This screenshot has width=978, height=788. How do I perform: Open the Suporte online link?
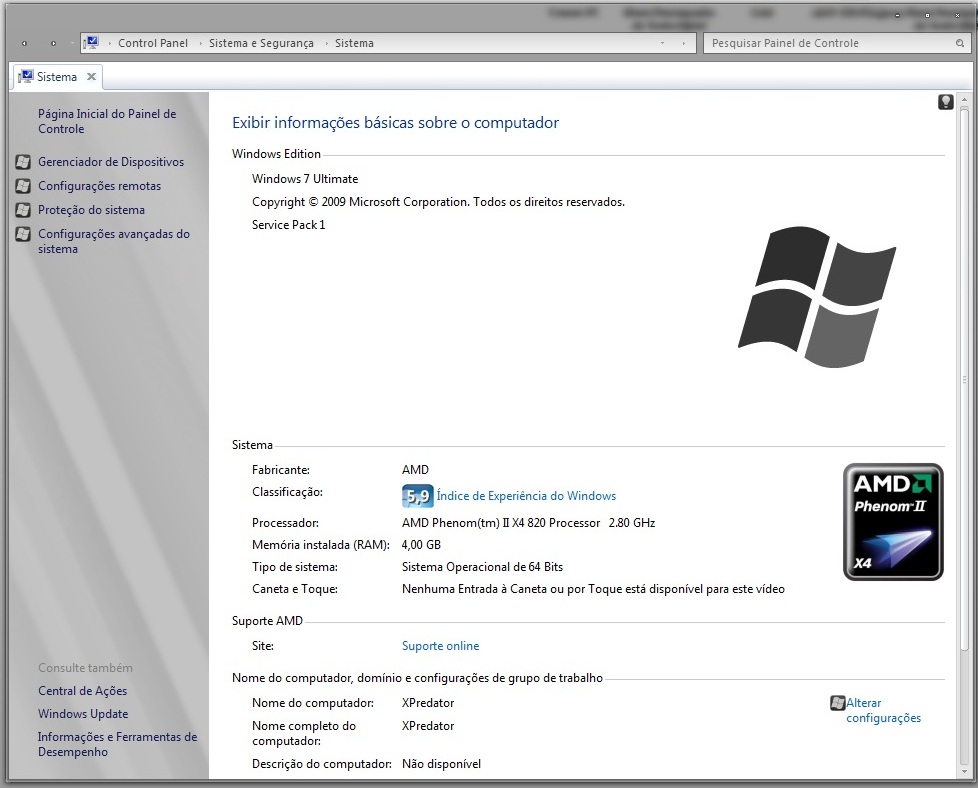[440, 646]
